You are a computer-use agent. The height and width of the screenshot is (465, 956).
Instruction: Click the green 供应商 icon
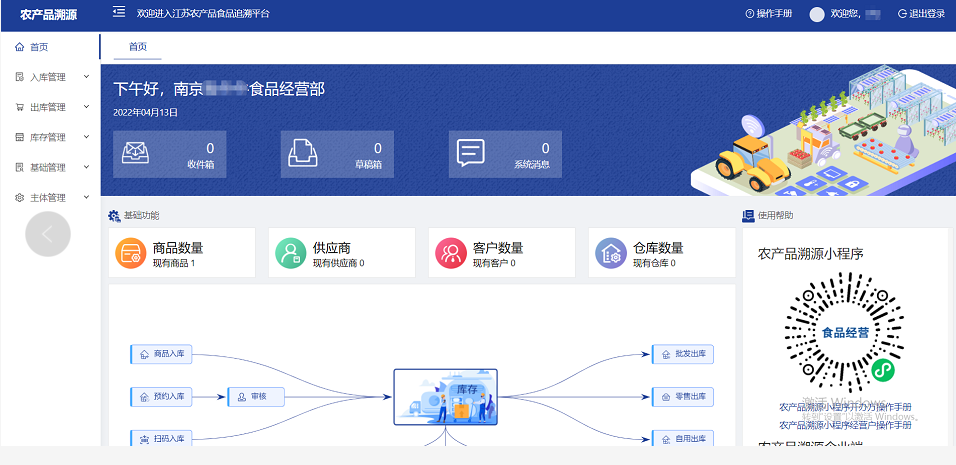coord(290,254)
